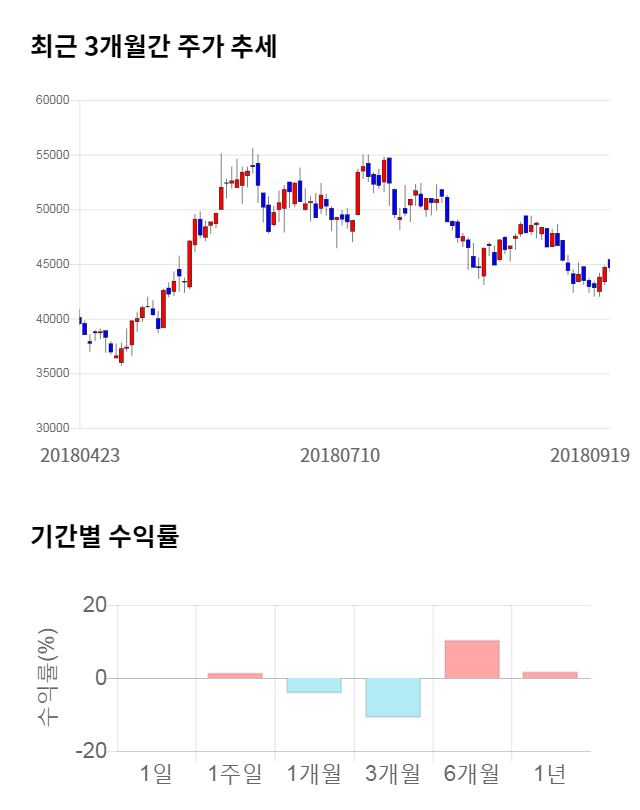Select the 3개월 period label
The width and height of the screenshot is (640, 810).
(393, 773)
